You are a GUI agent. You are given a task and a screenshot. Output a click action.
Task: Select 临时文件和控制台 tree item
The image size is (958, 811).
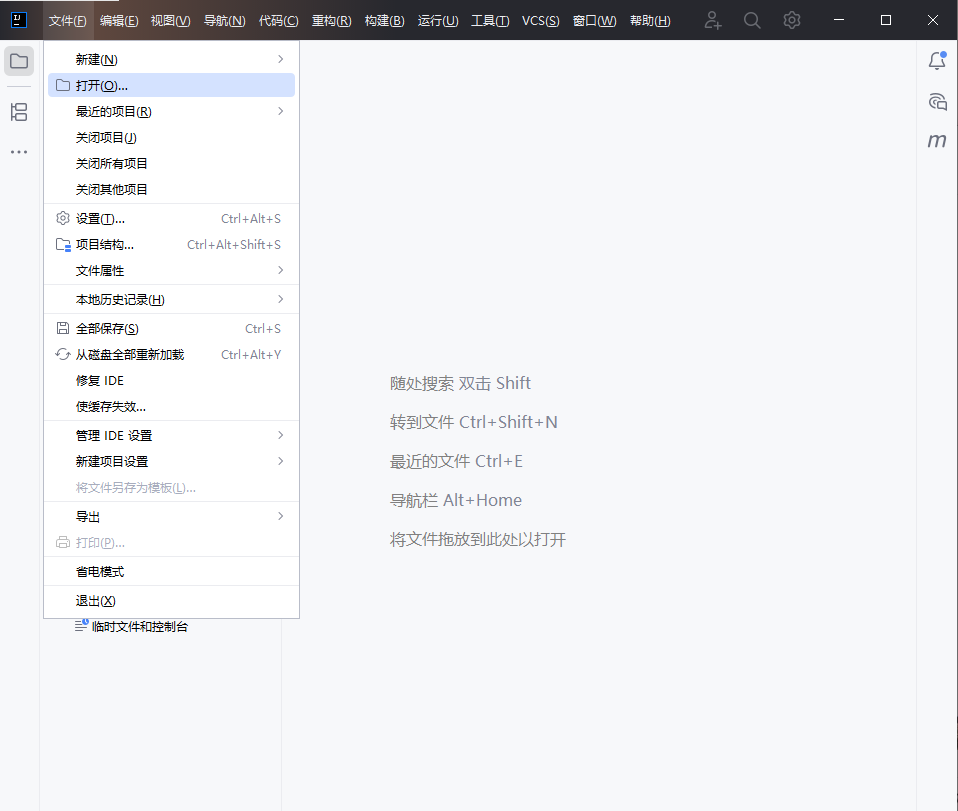coord(146,627)
